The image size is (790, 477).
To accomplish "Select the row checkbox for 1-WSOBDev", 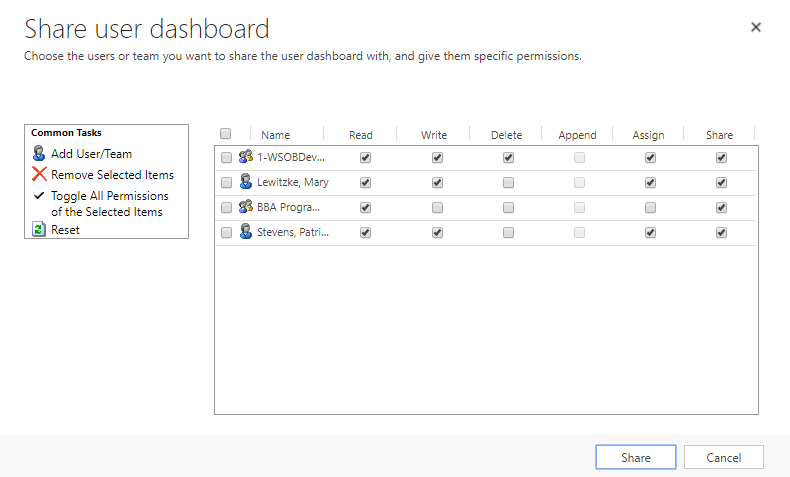I will 226,158.
